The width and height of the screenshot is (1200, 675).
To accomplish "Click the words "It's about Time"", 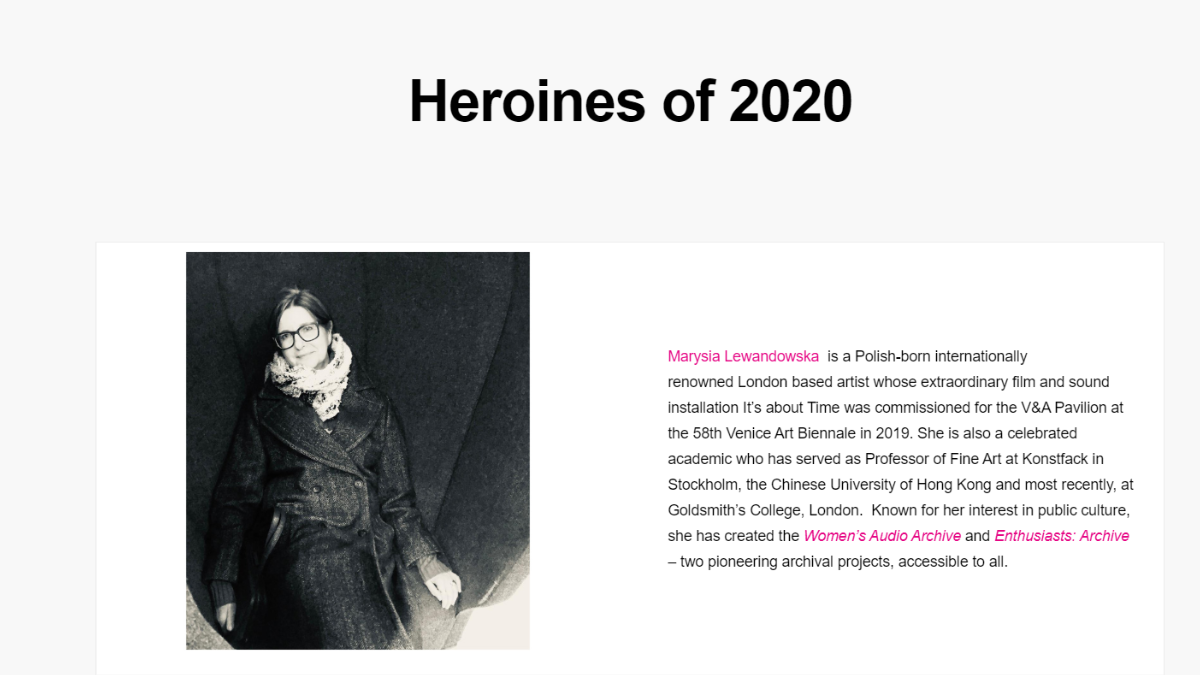I will click(791, 408).
